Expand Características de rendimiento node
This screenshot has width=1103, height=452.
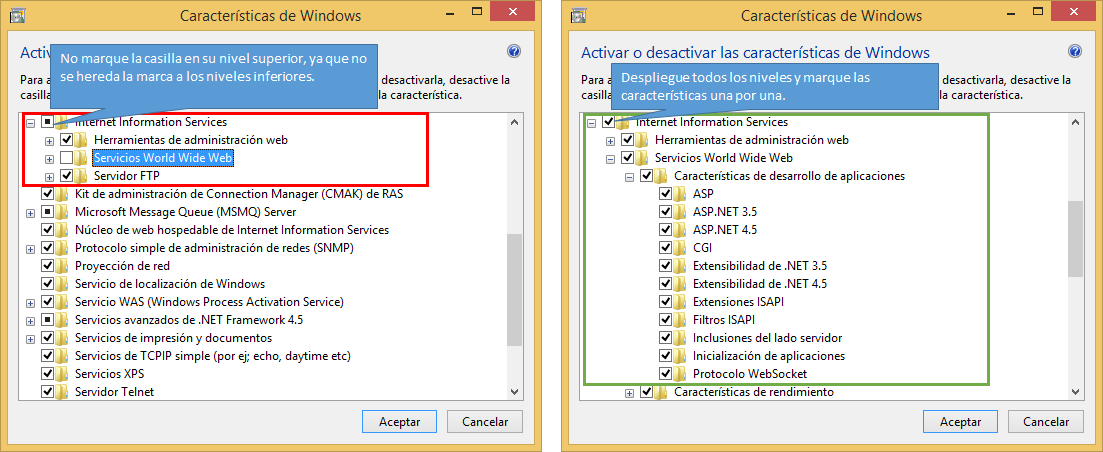[630, 393]
